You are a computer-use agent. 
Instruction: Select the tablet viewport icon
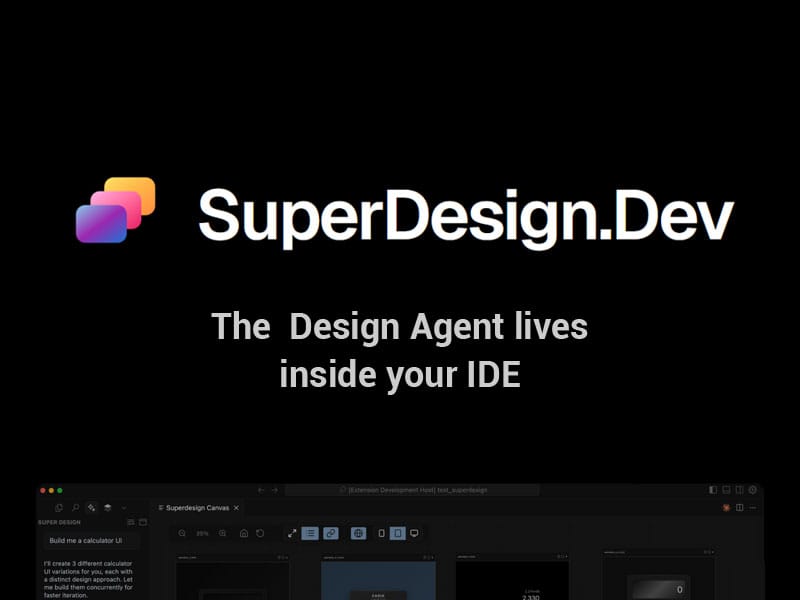click(x=397, y=533)
